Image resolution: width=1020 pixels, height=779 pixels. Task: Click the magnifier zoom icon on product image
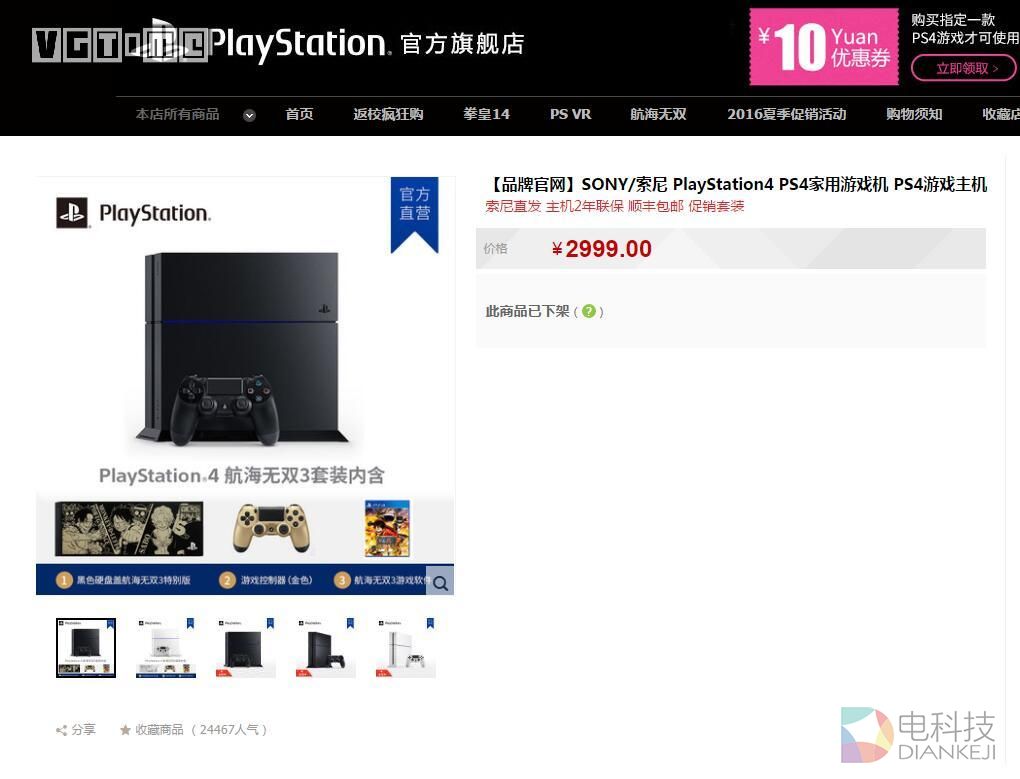point(440,583)
